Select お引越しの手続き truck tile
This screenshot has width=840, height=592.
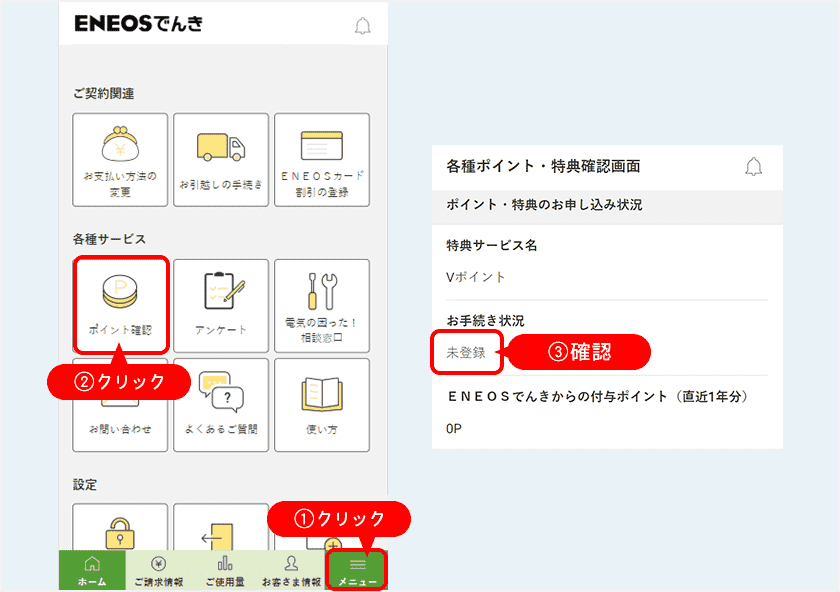tap(221, 160)
